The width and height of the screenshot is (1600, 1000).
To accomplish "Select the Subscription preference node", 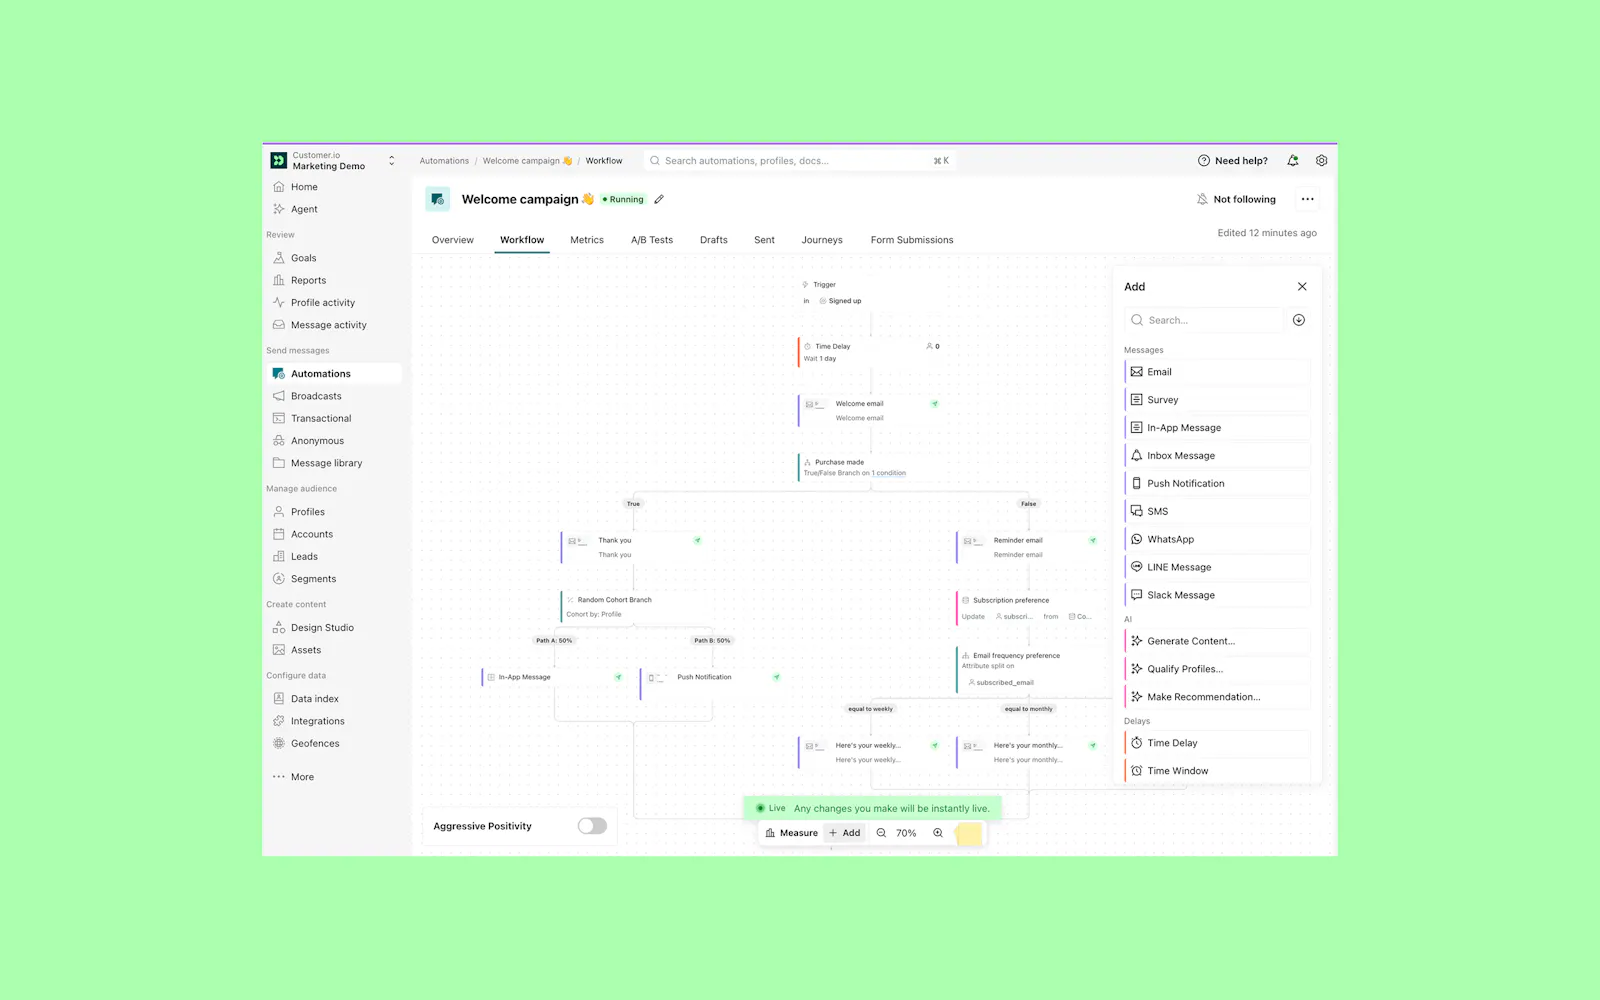I will [1028, 608].
